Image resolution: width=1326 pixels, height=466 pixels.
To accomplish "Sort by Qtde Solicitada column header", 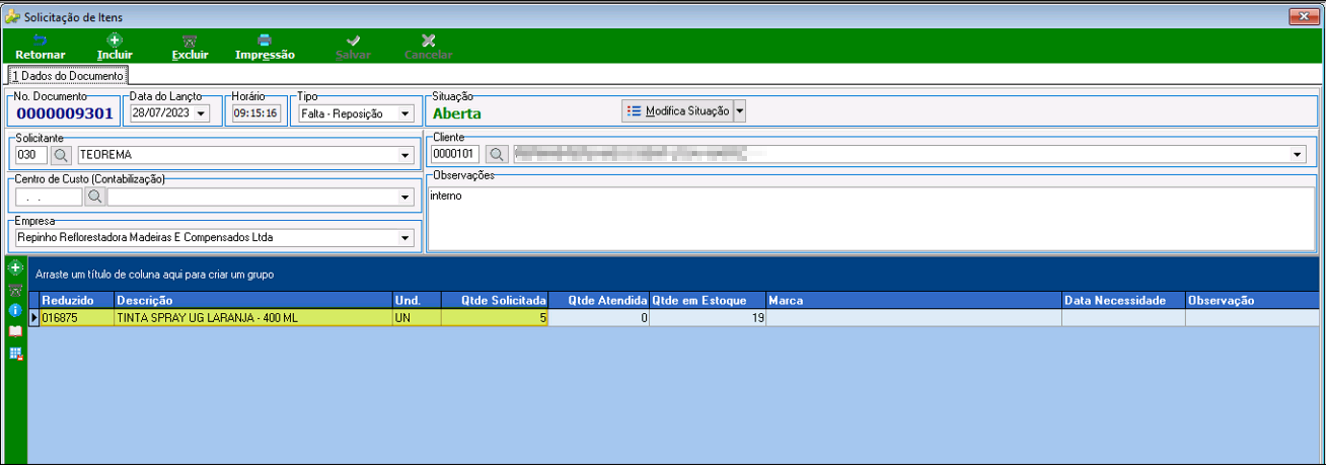I will [x=494, y=300].
